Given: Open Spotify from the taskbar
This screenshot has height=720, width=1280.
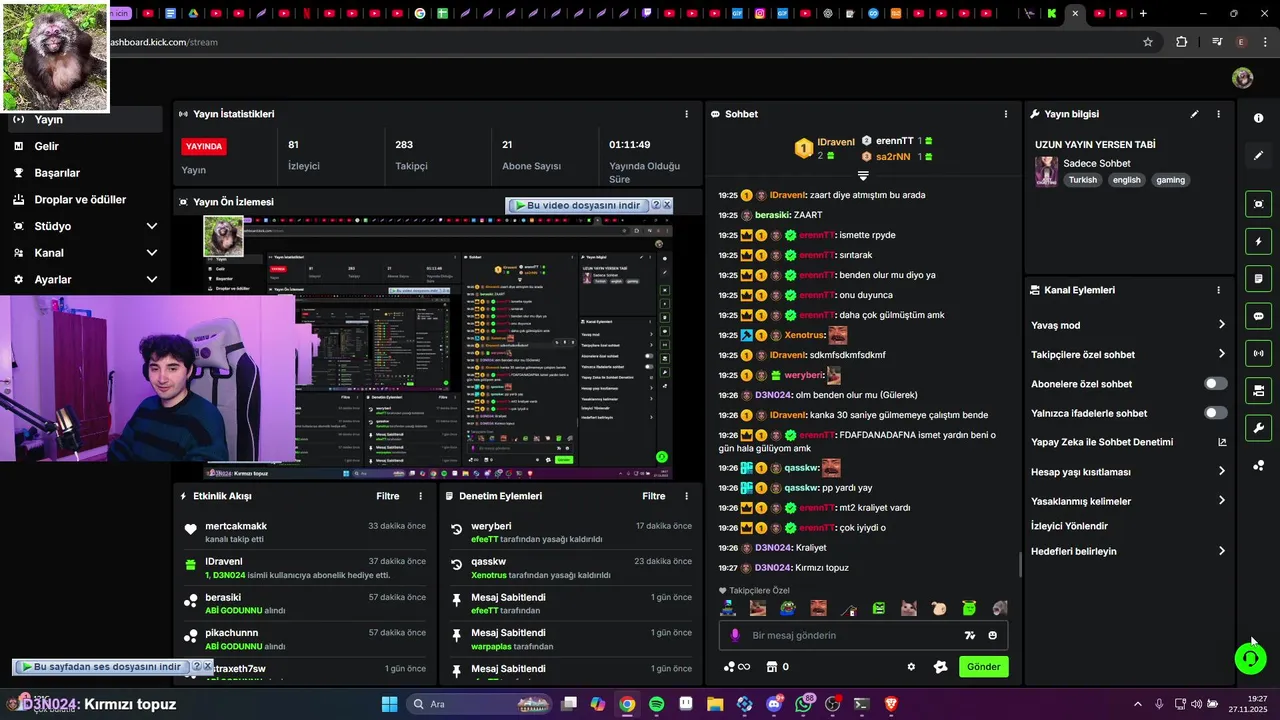Looking at the screenshot, I should pyautogui.click(x=656, y=704).
